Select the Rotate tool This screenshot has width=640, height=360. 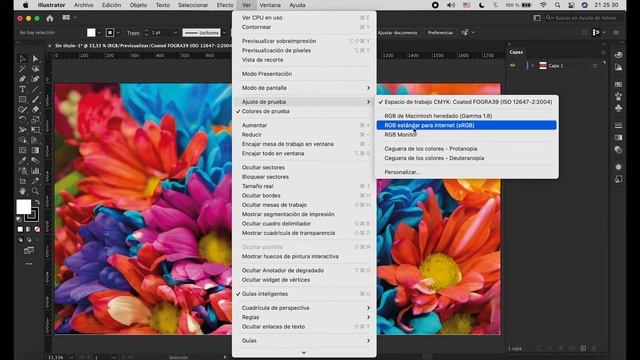pos(22,120)
